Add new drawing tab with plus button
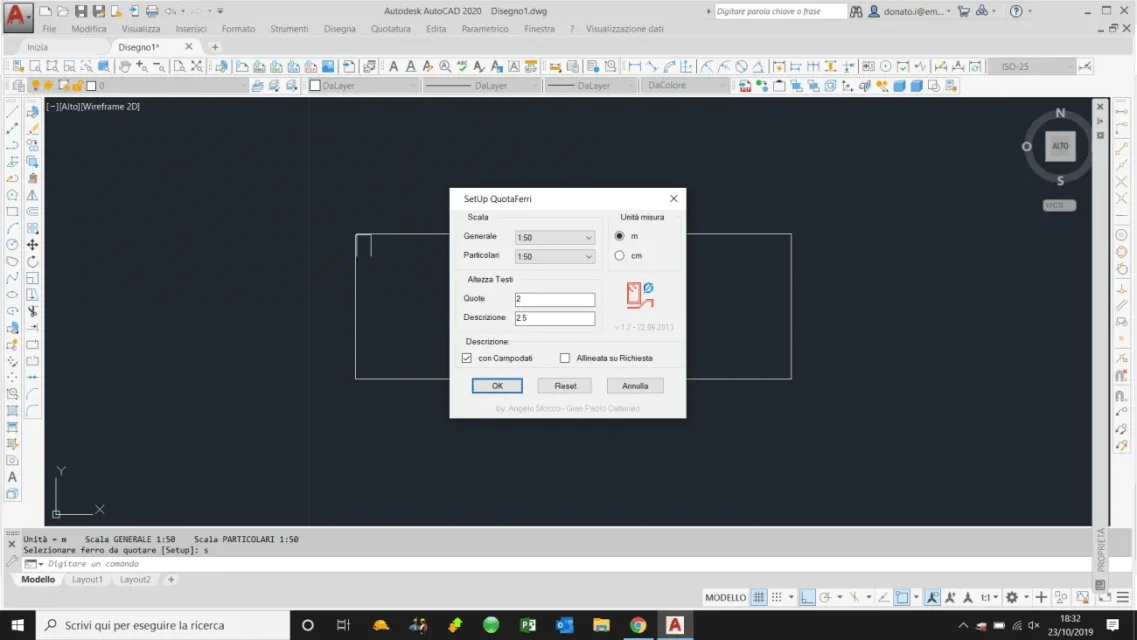Image resolution: width=1137 pixels, height=640 pixels. 215,47
